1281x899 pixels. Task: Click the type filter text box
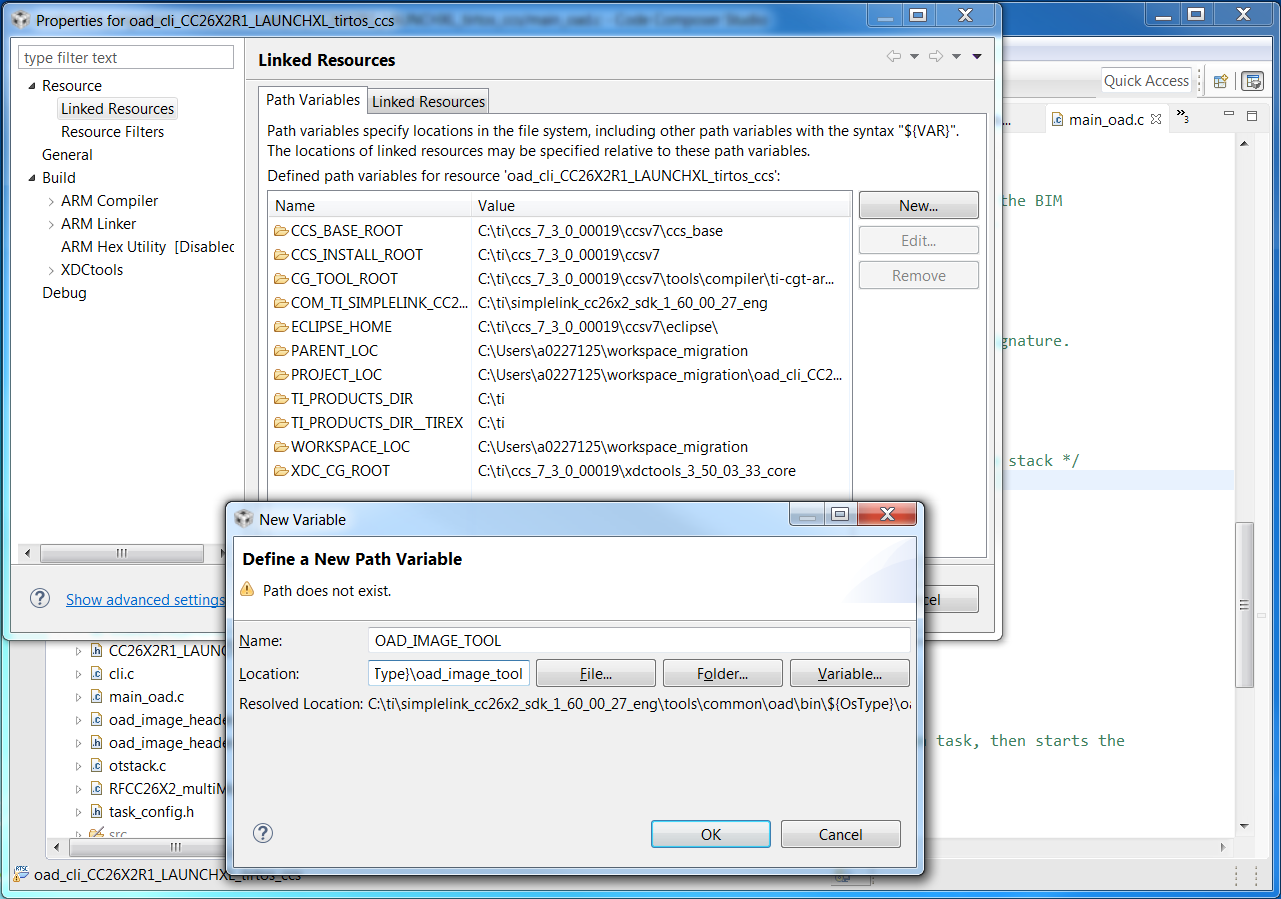126,58
